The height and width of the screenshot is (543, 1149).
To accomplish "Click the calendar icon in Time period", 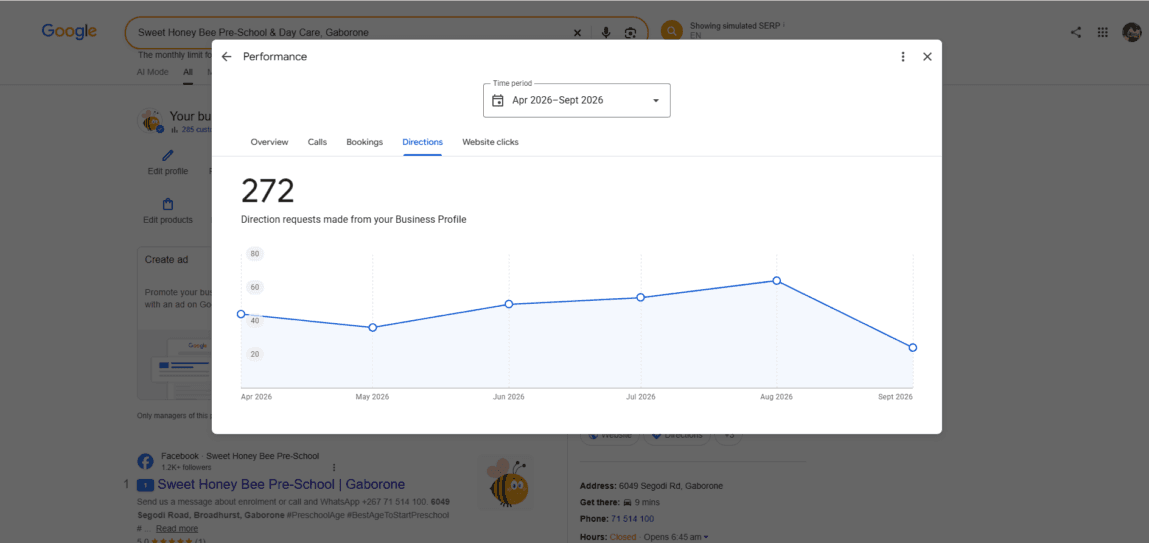I will pyautogui.click(x=498, y=100).
